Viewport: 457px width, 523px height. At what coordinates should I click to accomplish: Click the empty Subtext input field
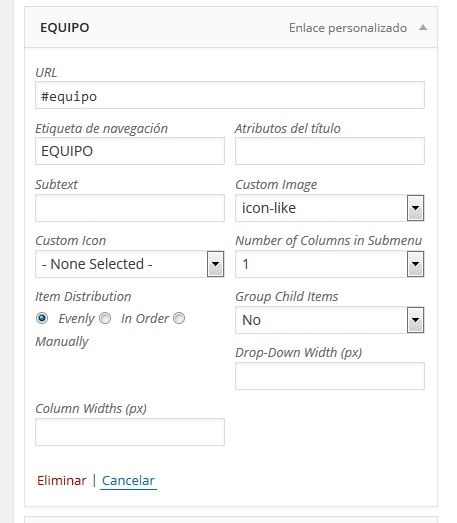[130, 208]
